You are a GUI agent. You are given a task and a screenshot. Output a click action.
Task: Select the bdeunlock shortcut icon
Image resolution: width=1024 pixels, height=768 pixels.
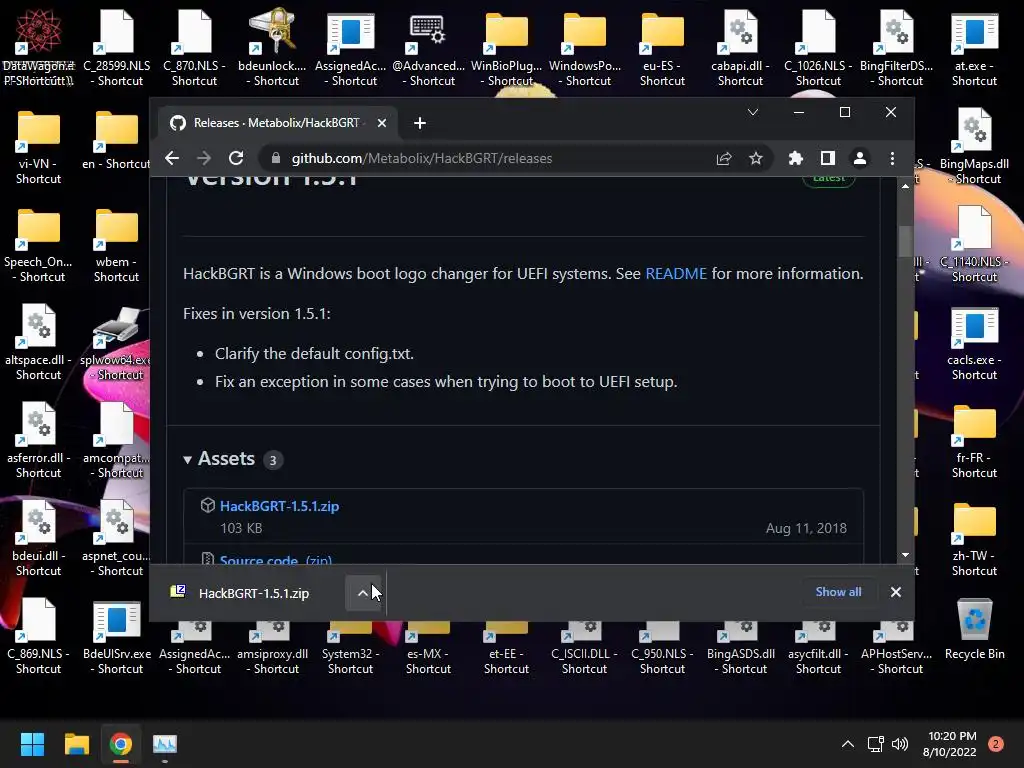[x=272, y=48]
